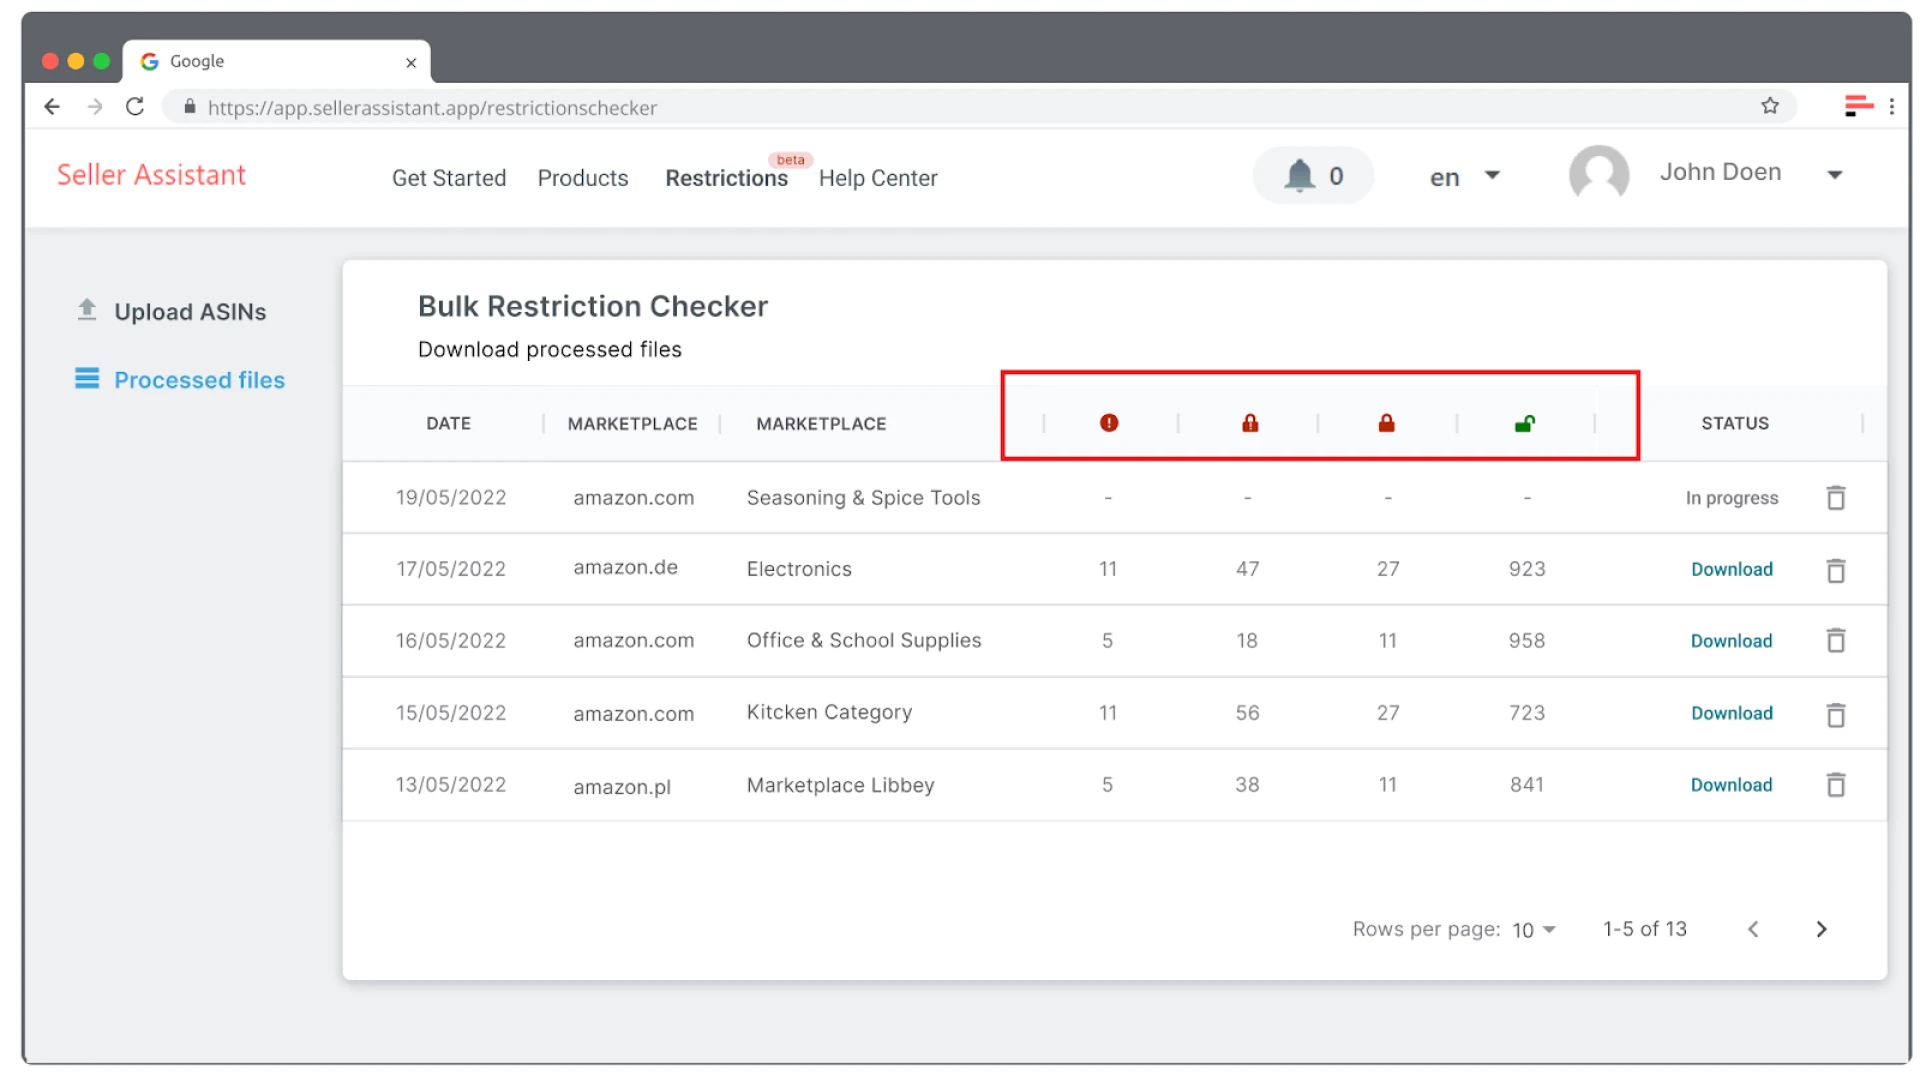
Task: Click the red exclamation error column header
Action: (1107, 422)
